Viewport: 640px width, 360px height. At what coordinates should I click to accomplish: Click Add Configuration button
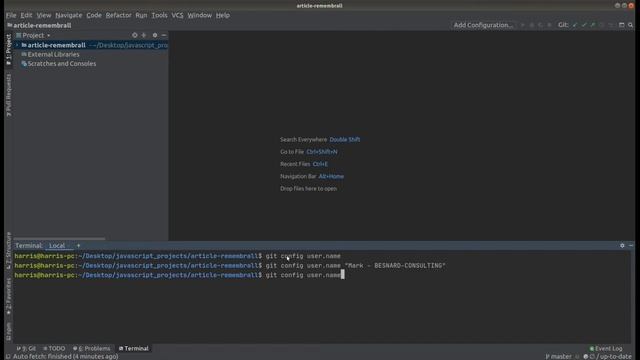coord(483,25)
